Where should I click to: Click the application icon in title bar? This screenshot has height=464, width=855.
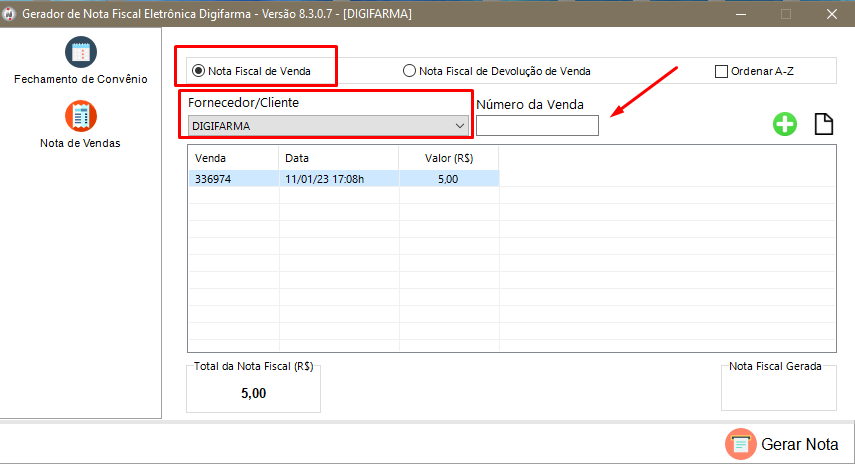[9, 14]
